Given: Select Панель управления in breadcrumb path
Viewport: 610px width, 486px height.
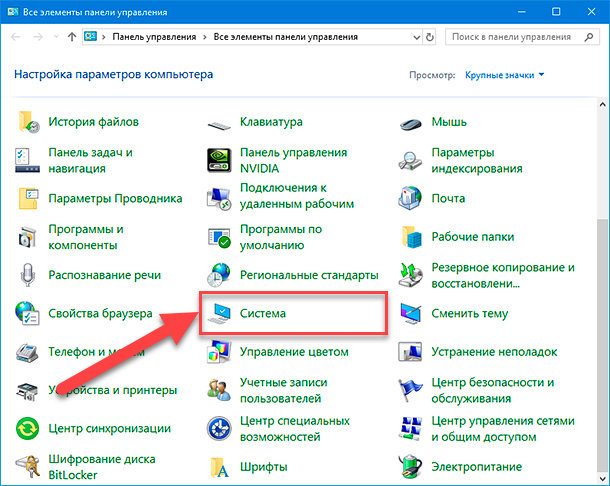Looking at the screenshot, I should tap(154, 37).
